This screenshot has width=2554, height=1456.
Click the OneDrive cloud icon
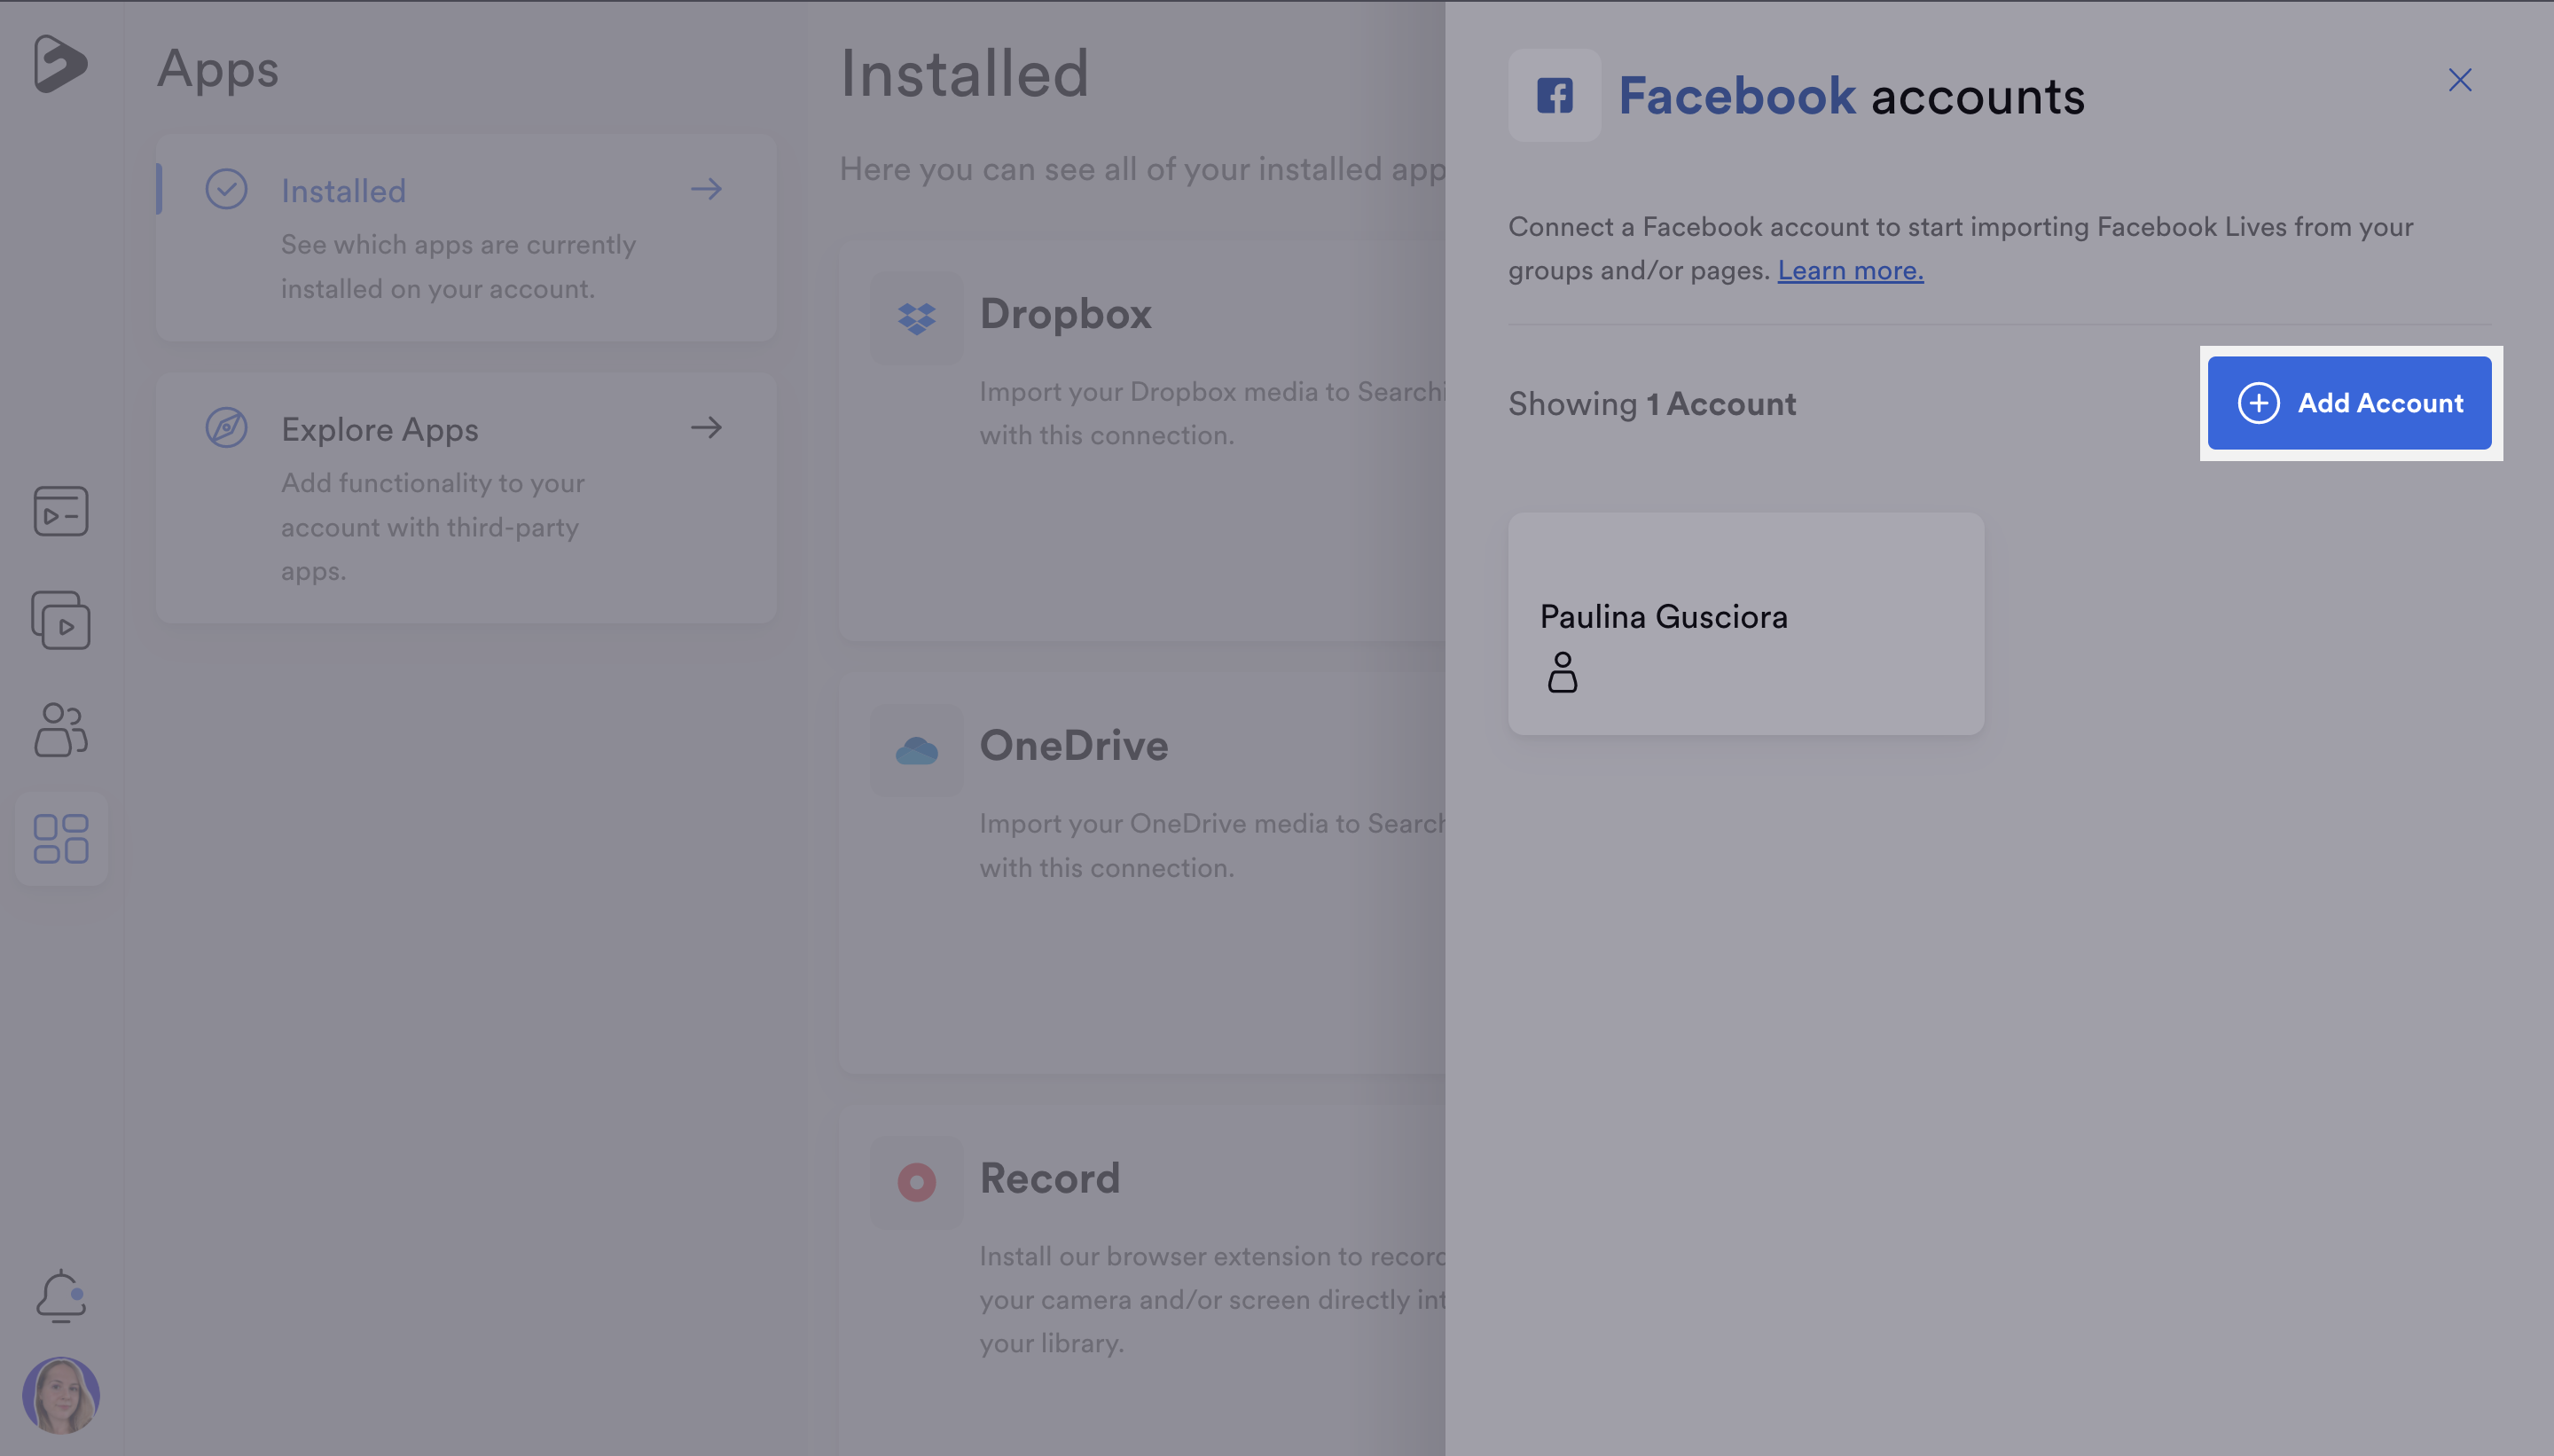[x=917, y=750]
